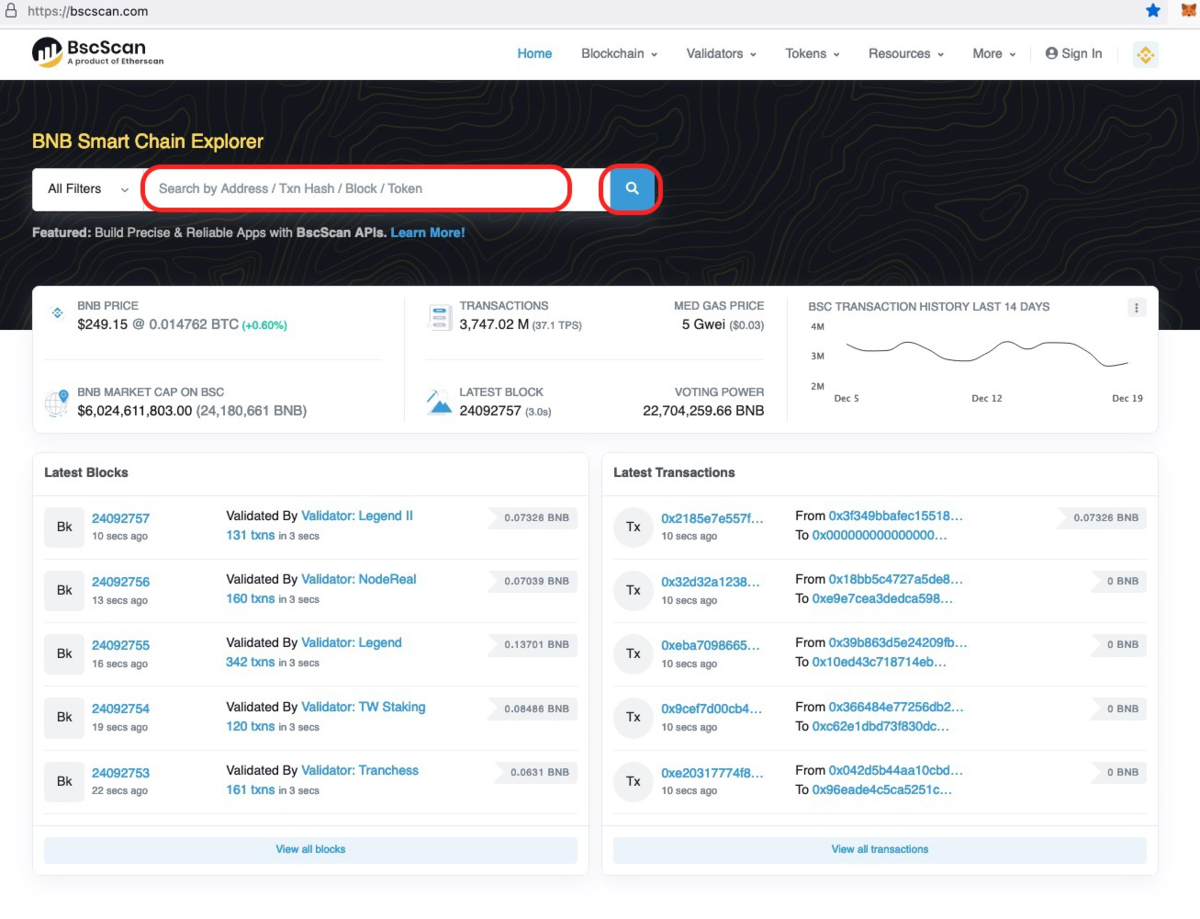
Task: Click Tx icon for 0x32d32a1238 transaction
Action: pyautogui.click(x=633, y=590)
